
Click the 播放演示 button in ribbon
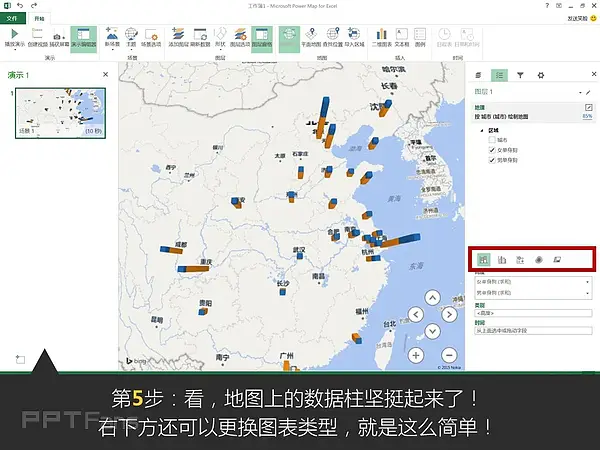[x=16, y=38]
